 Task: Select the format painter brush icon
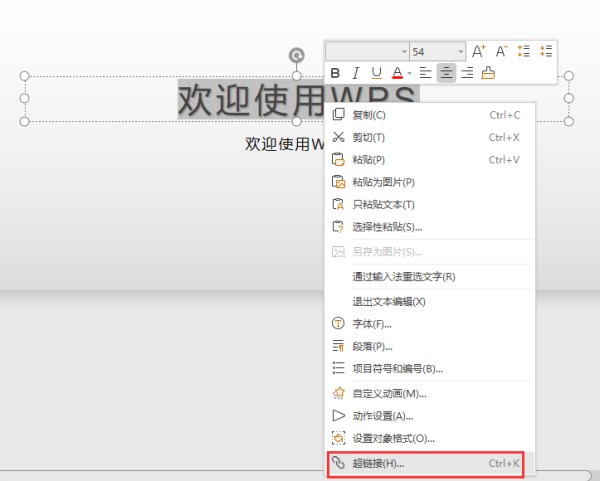(x=488, y=73)
